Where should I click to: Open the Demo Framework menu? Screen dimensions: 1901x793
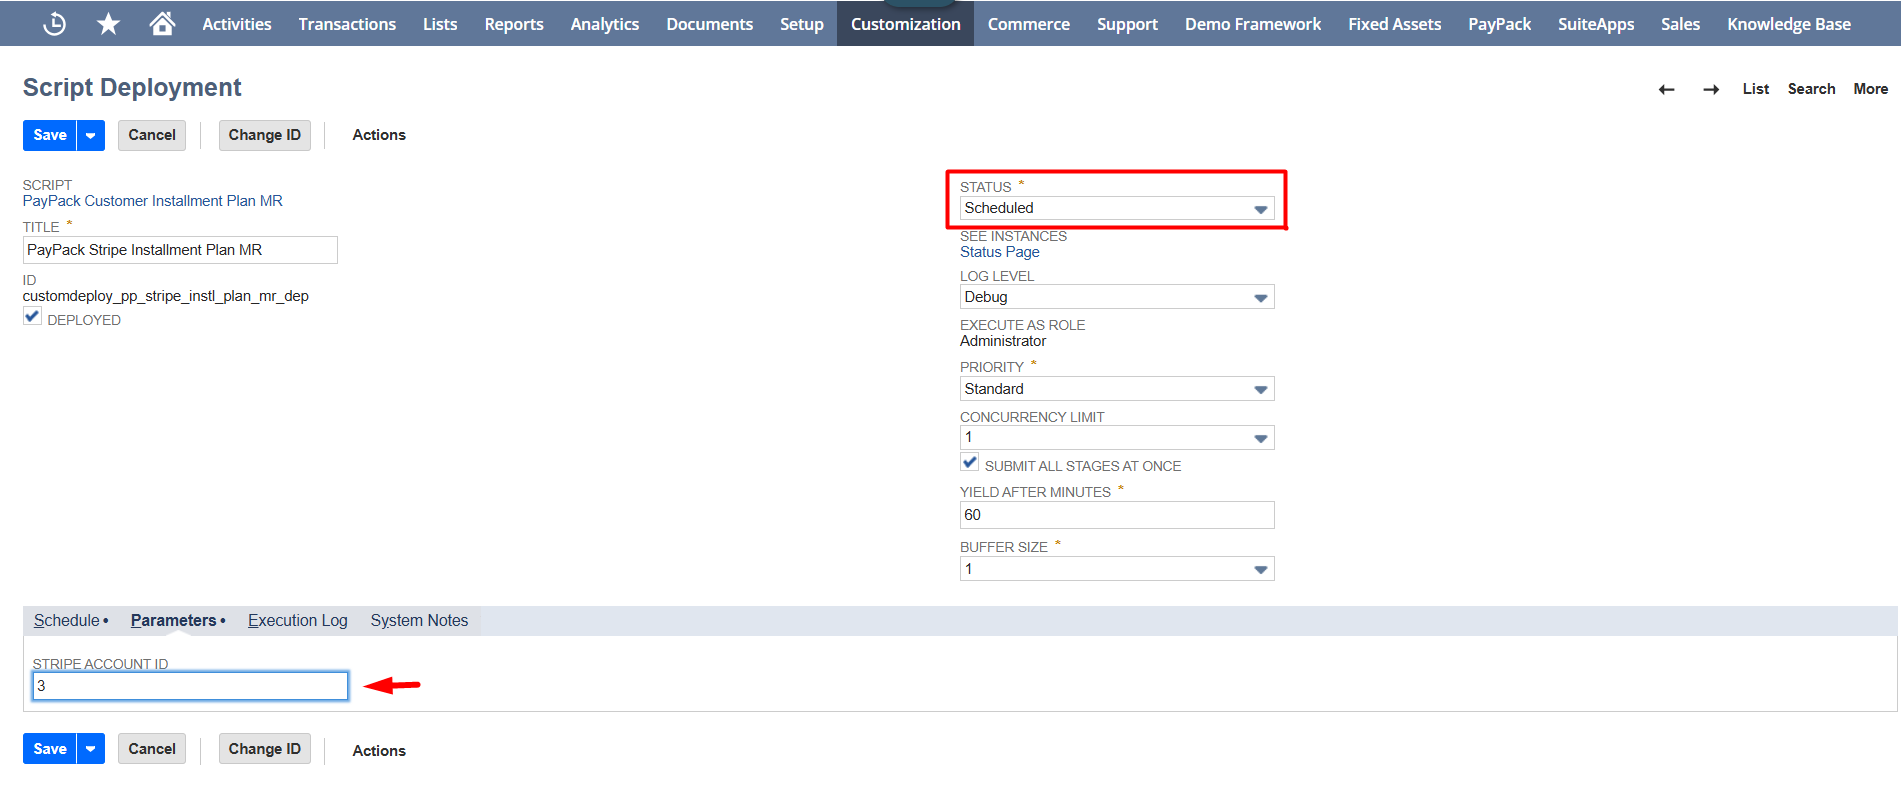[x=1253, y=24]
